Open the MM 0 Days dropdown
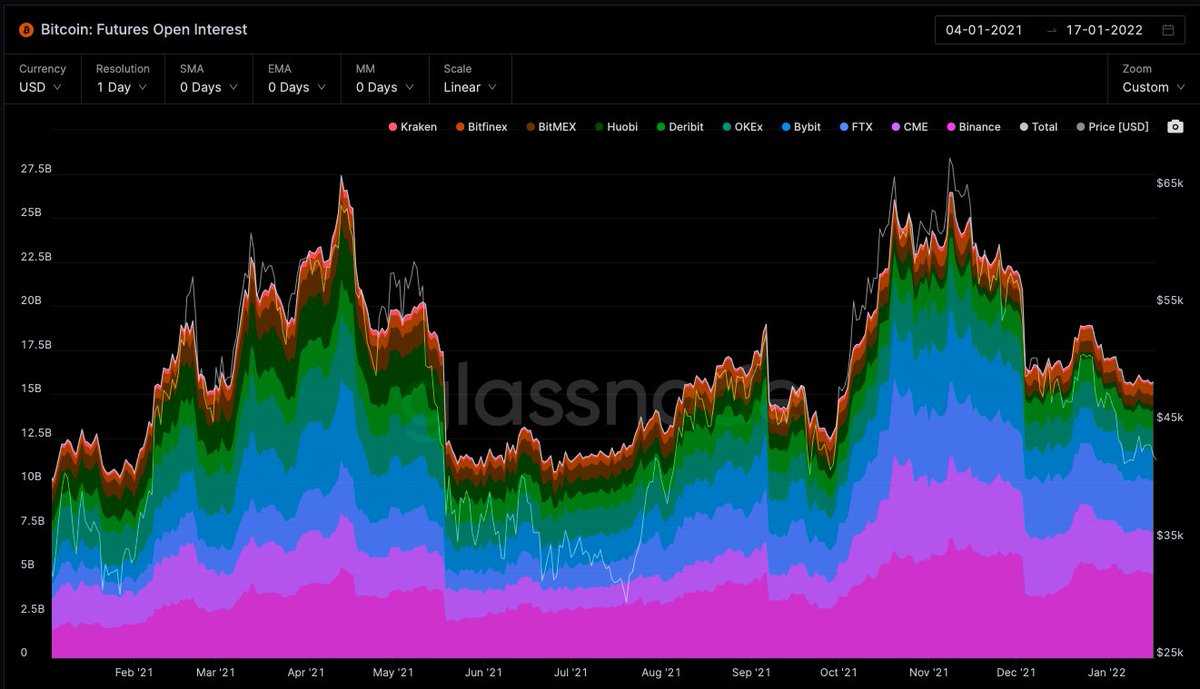The height and width of the screenshot is (689, 1200). [385, 79]
